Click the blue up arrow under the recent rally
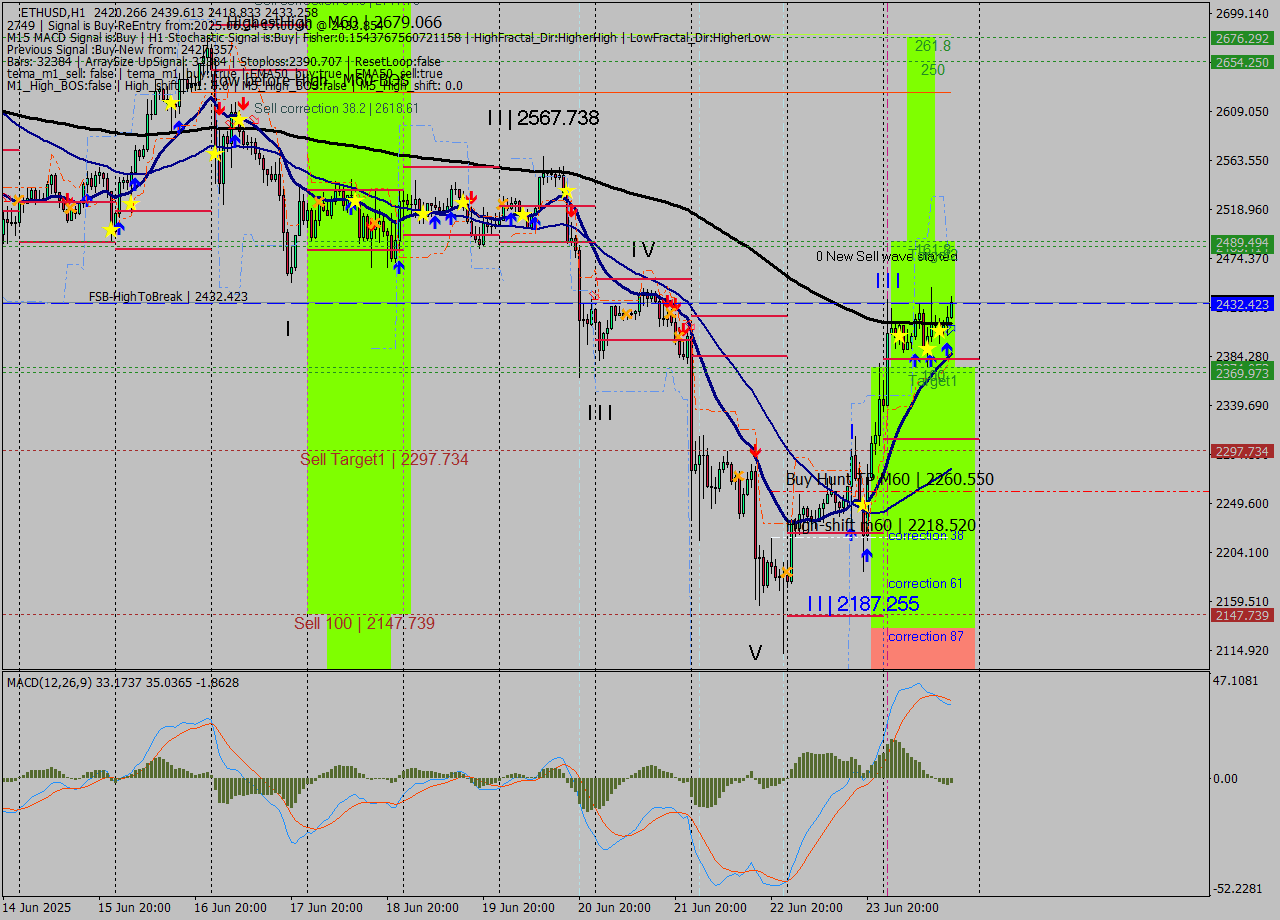Image resolution: width=1280 pixels, height=920 pixels. coord(946,349)
